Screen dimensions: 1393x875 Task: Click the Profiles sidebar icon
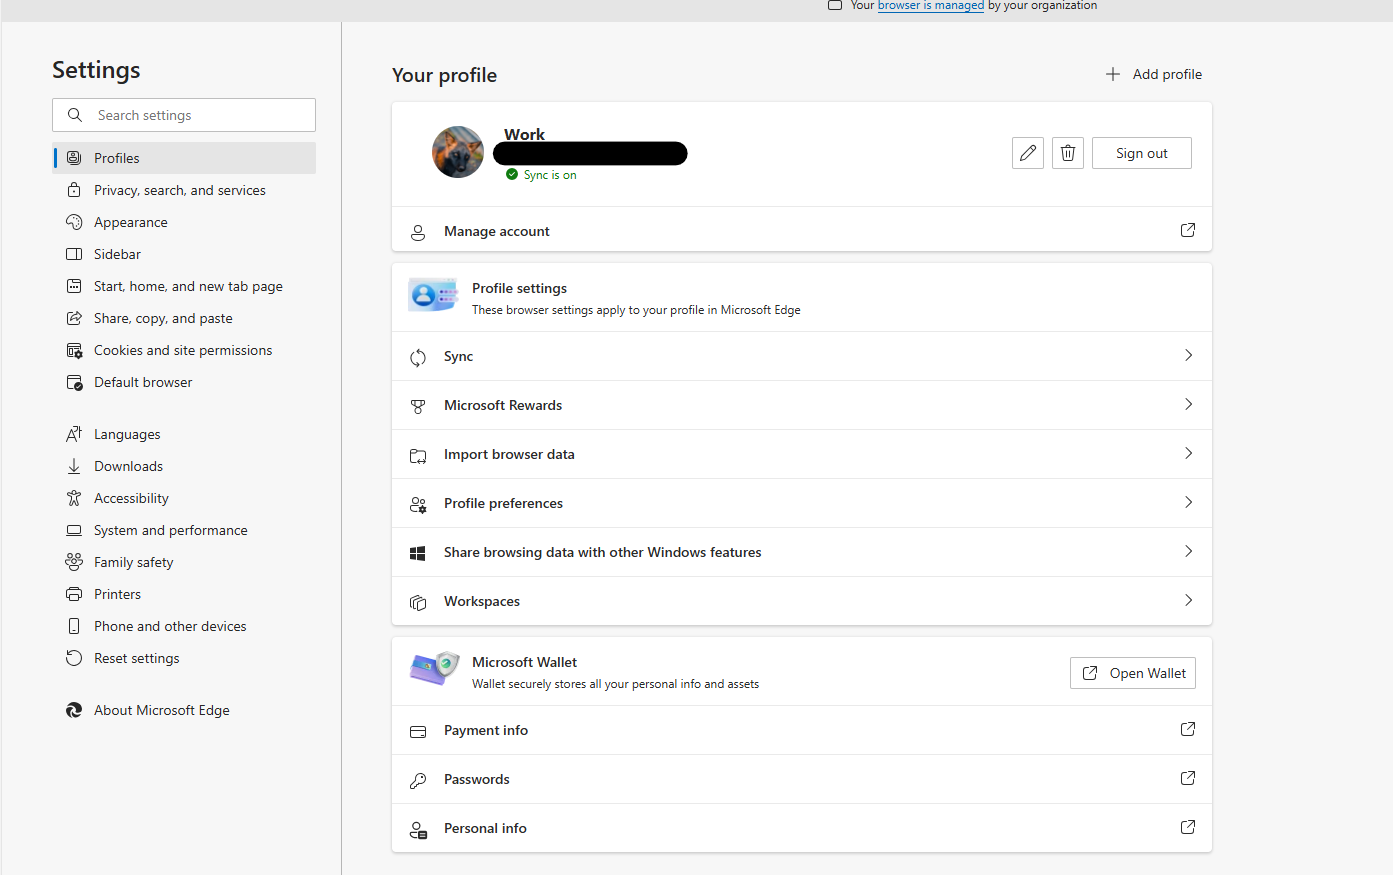[74, 158]
